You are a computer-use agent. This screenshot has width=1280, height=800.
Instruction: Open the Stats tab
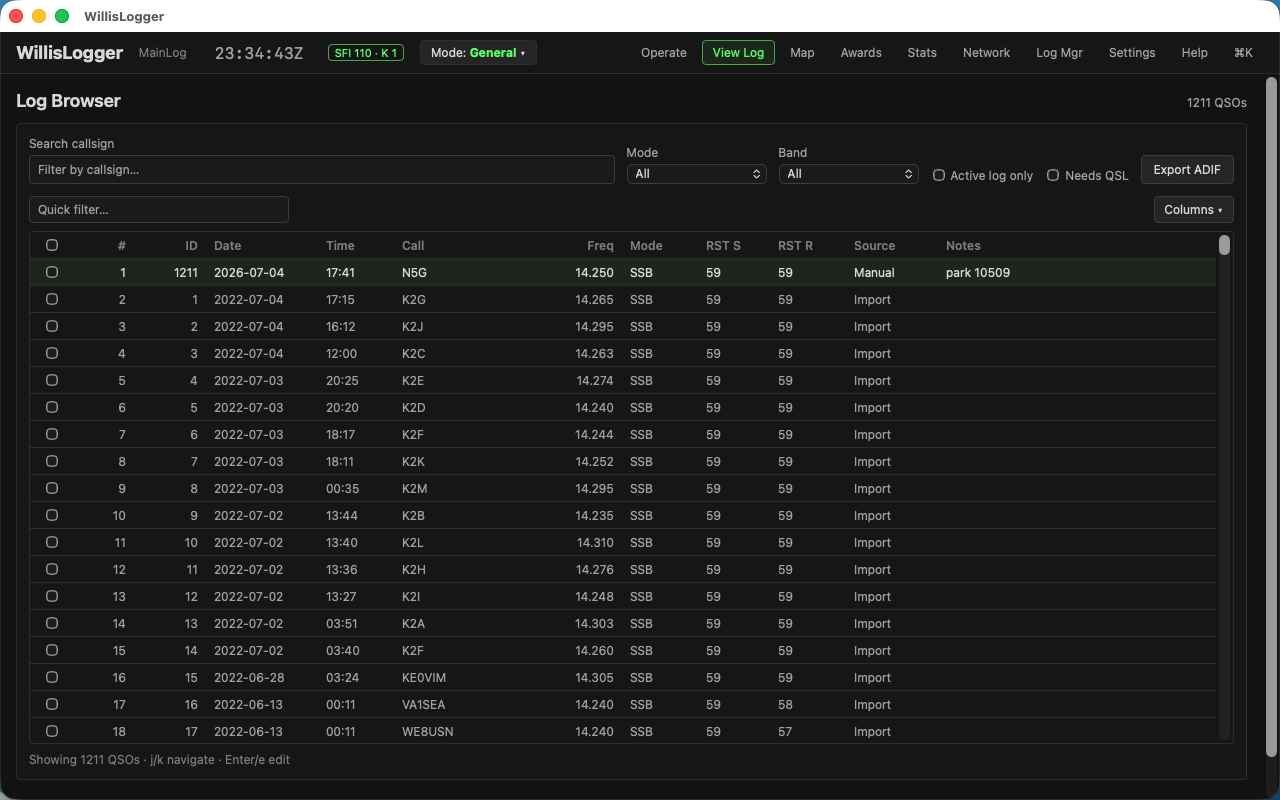click(922, 53)
